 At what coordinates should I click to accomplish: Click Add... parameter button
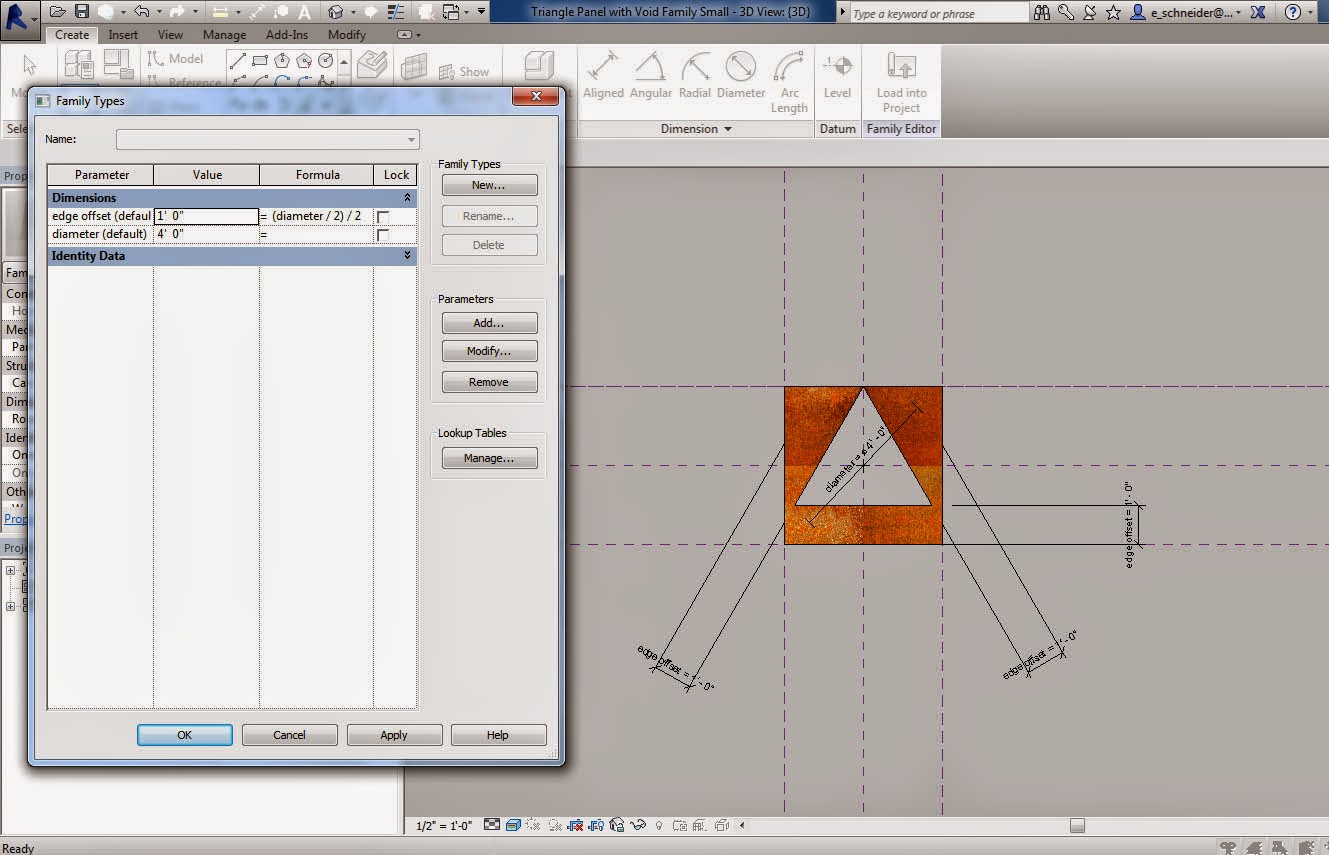coord(489,323)
